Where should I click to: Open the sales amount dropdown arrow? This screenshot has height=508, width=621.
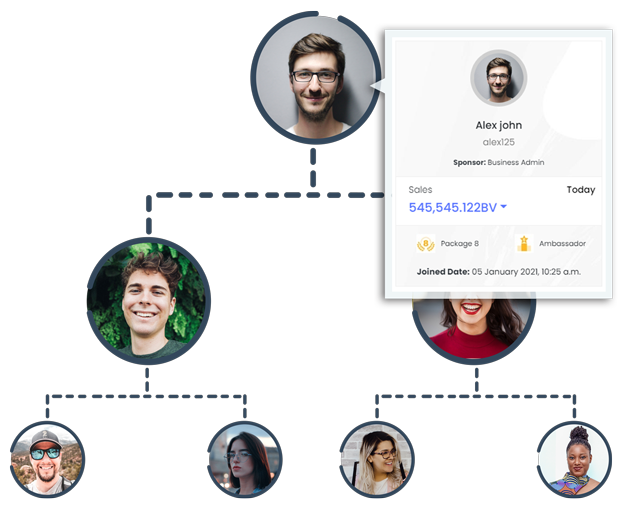tap(503, 206)
